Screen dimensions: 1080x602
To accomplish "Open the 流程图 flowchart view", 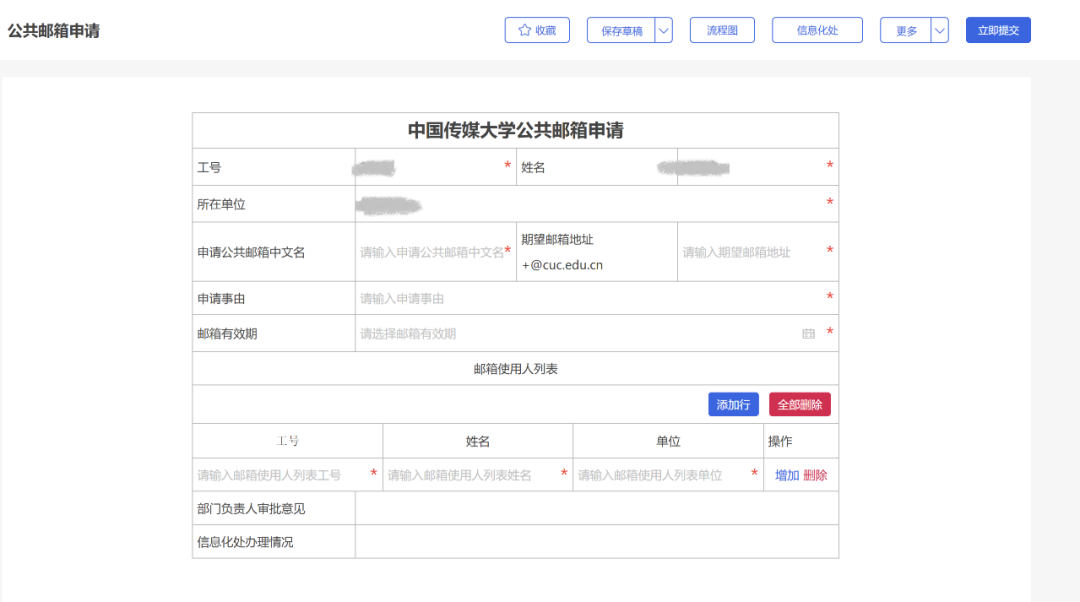I will [722, 30].
